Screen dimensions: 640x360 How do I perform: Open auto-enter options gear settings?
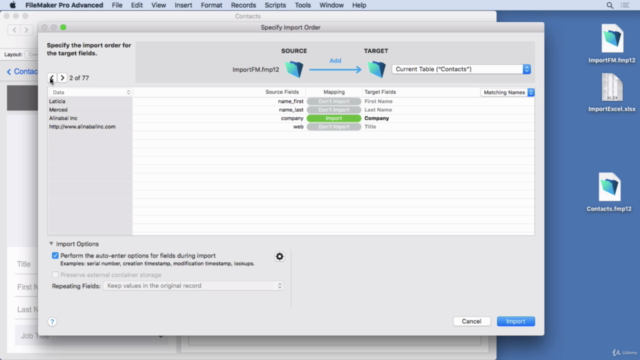pos(280,256)
